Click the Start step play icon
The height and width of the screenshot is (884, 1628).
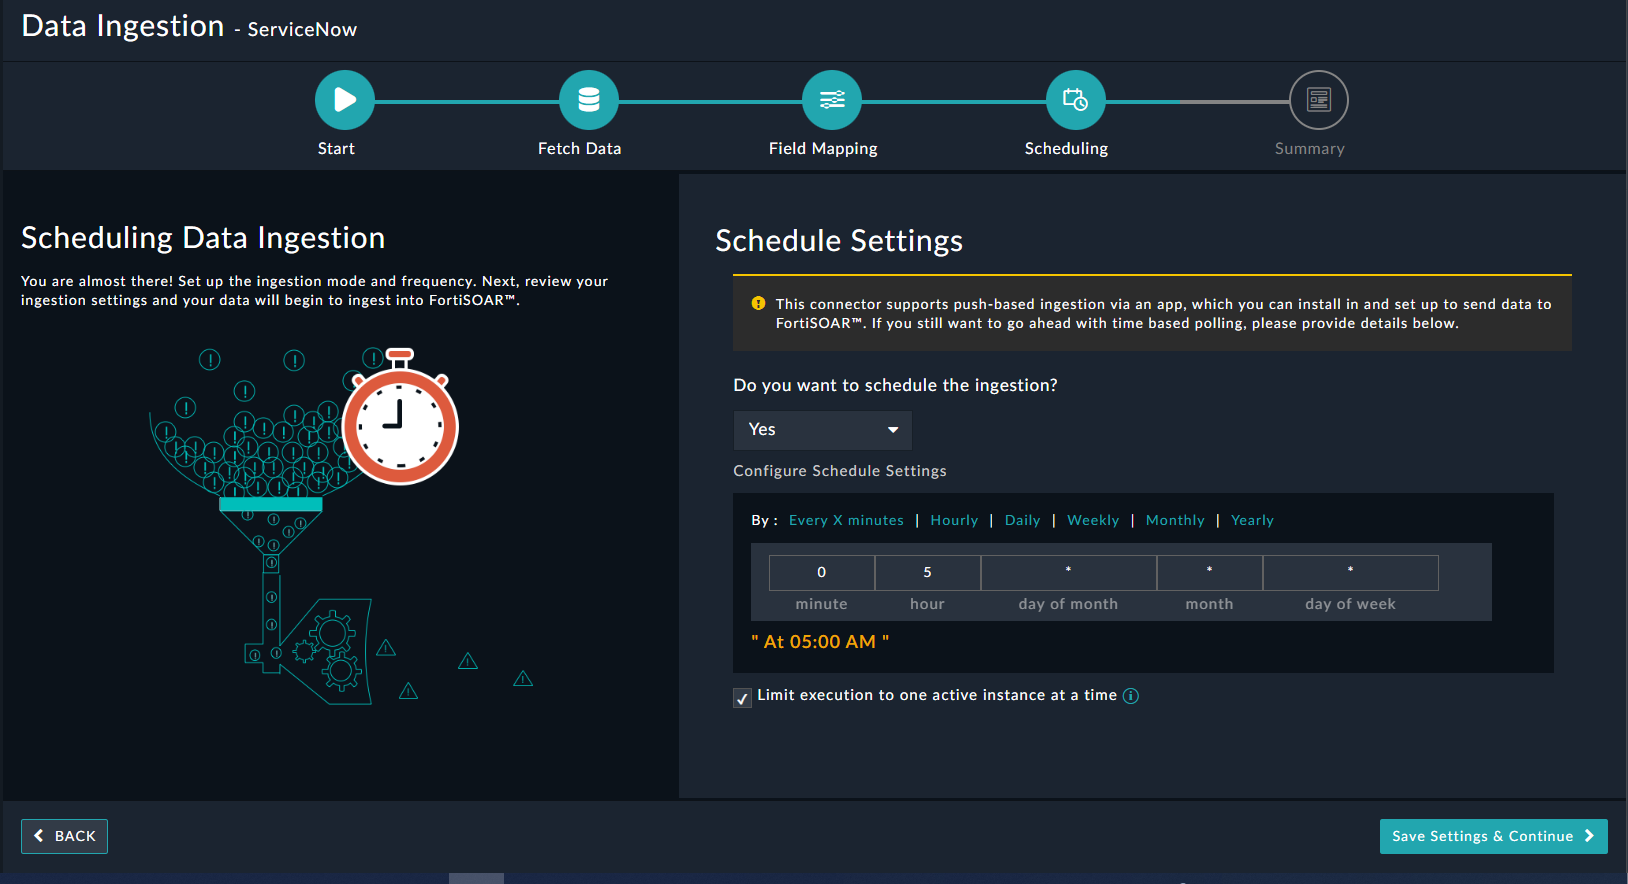coord(344,100)
